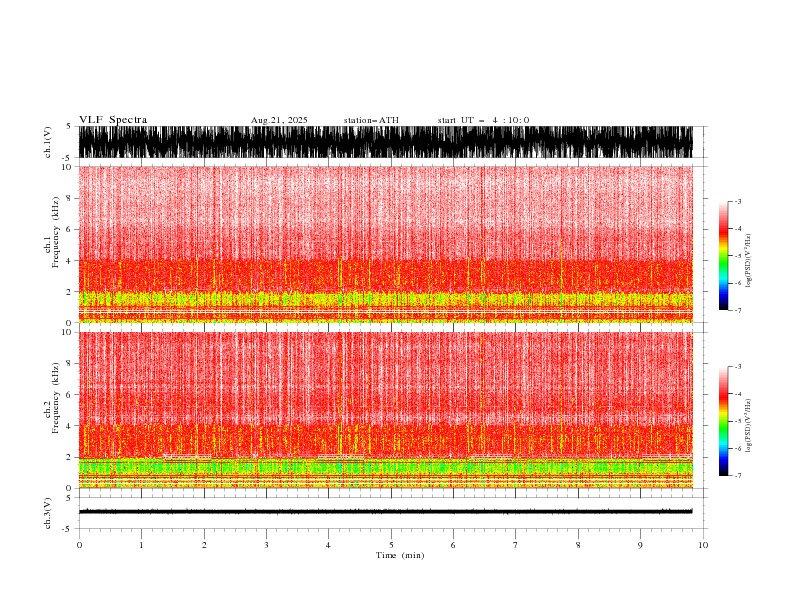Click time axis tick label "2"
The image size is (792, 612).
point(204,545)
